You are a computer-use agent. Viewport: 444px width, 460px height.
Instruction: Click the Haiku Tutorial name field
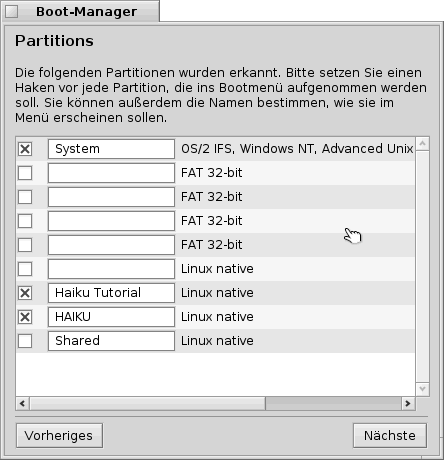pyautogui.click(x=111, y=293)
